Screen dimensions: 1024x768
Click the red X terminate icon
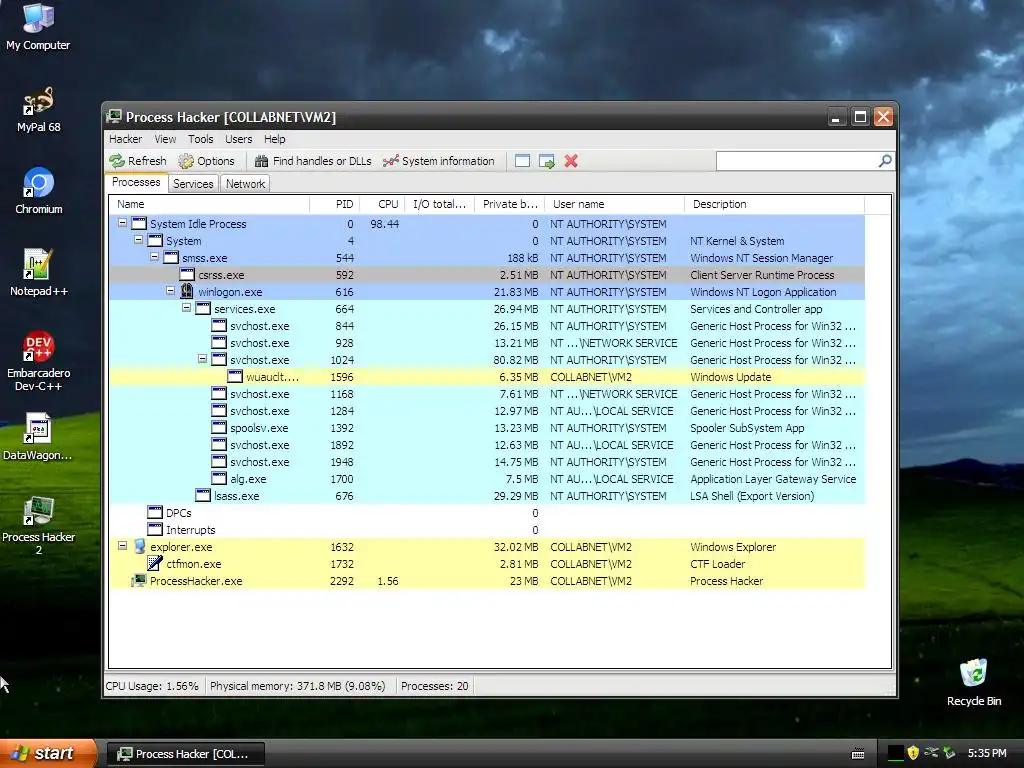coord(571,161)
